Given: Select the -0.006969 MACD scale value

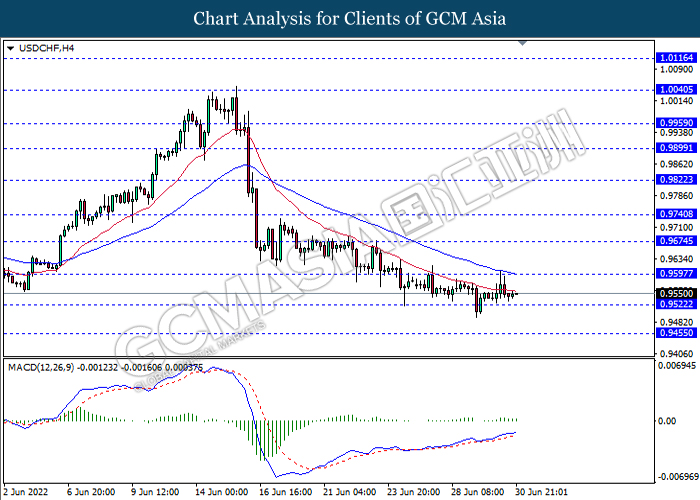Looking at the screenshot, I should 679,477.
